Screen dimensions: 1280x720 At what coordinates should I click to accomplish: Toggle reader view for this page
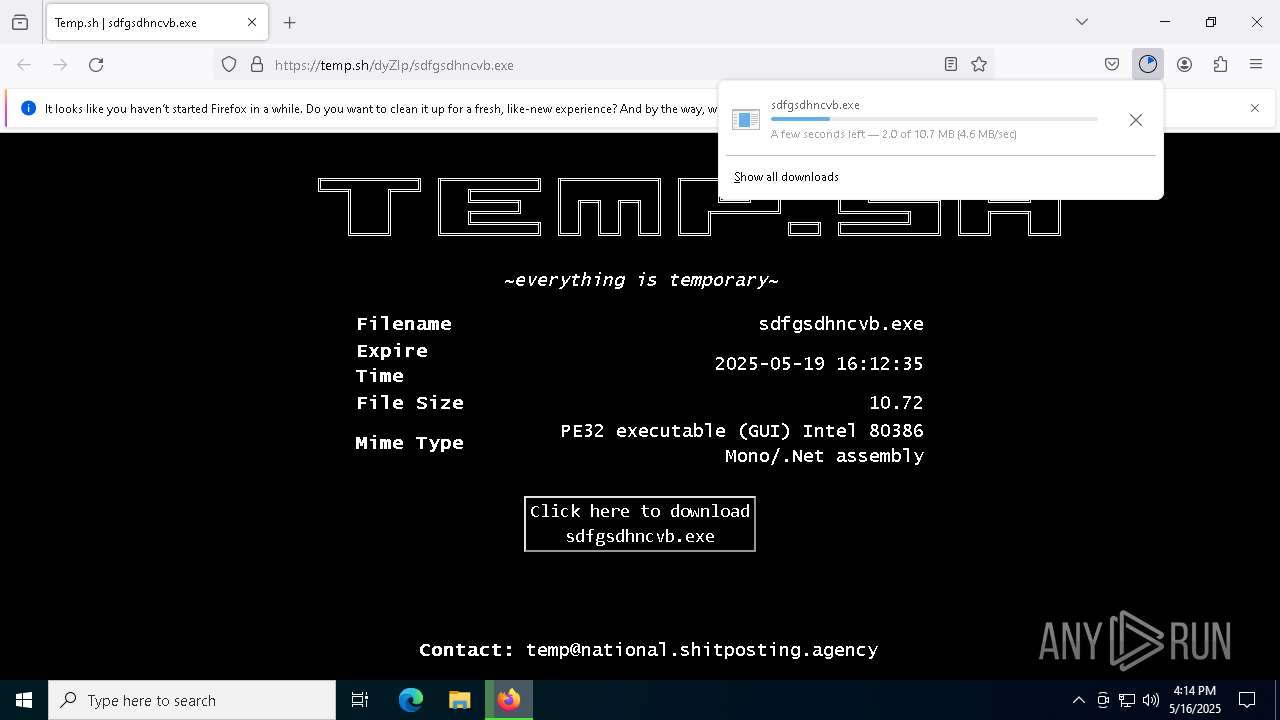tap(951, 65)
